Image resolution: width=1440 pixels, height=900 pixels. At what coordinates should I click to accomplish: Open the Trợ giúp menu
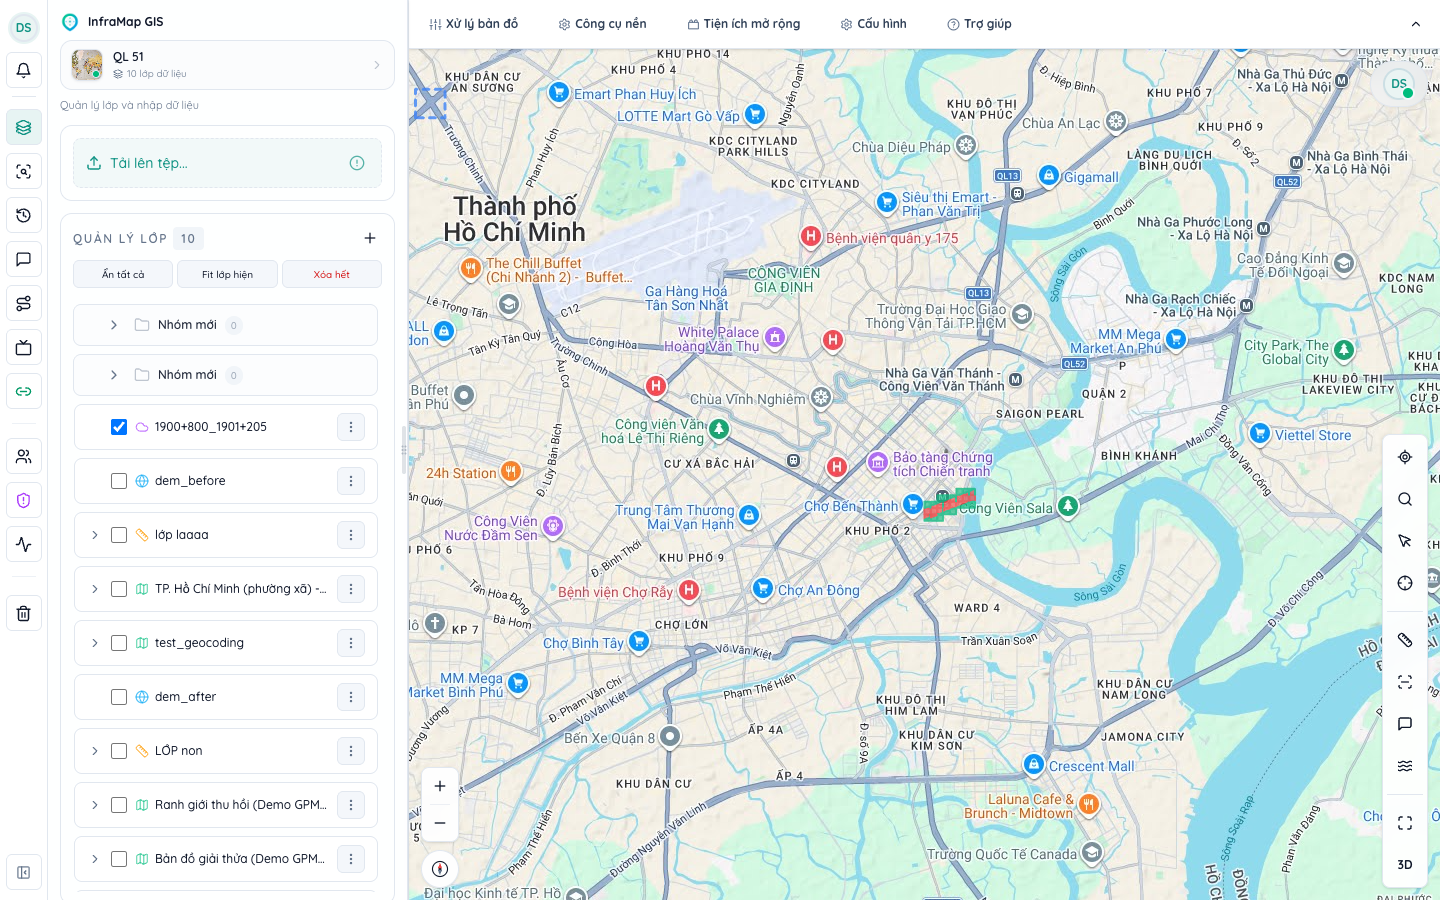[x=980, y=24]
